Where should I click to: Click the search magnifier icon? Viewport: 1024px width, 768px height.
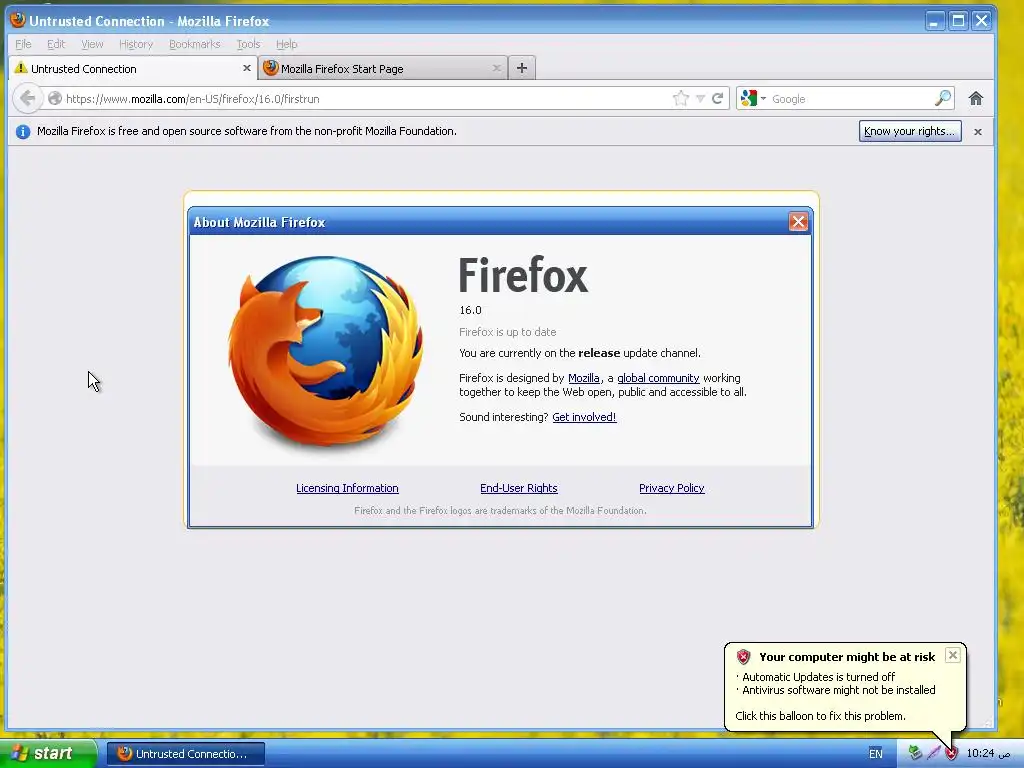942,99
